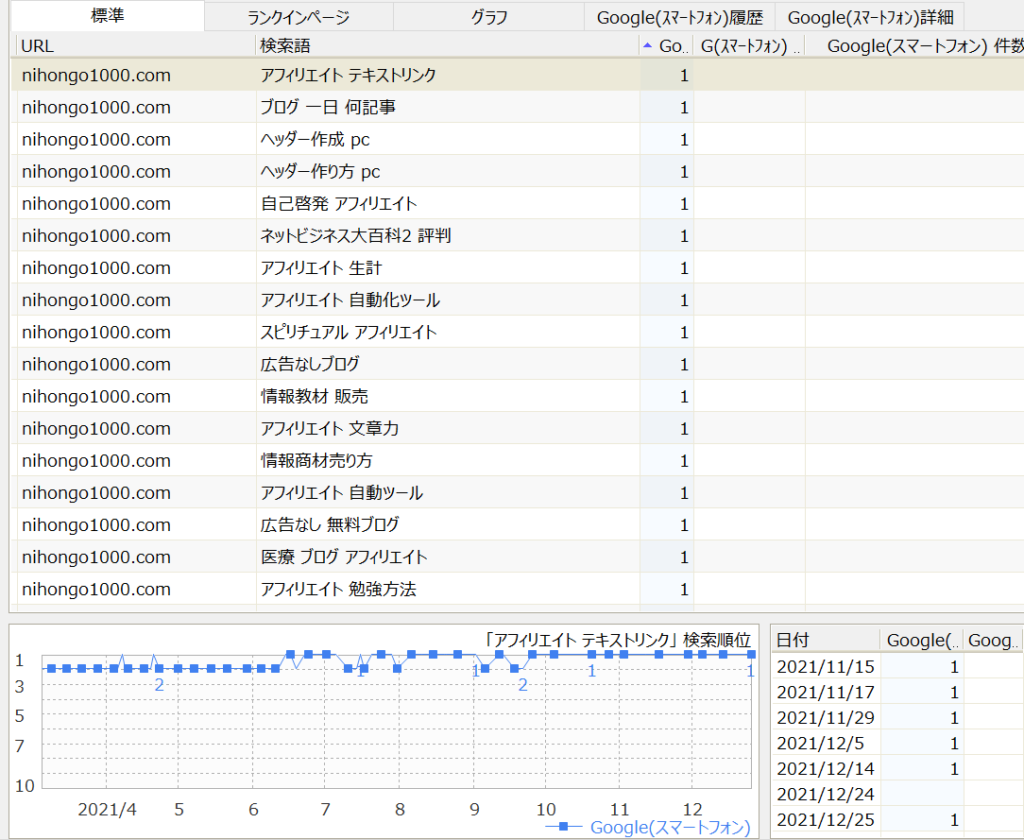Screen dimensions: 1024x840
Task: Select the row 広告なしブログ
Action: (x=517, y=364)
